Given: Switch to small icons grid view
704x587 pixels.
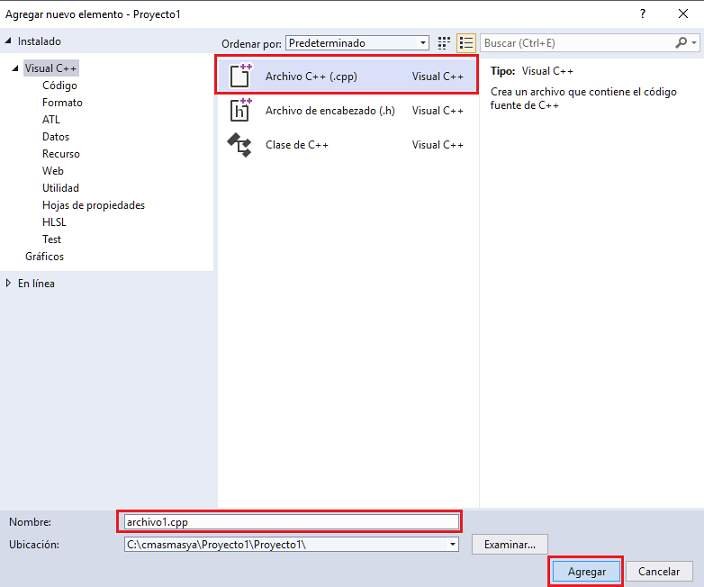Looking at the screenshot, I should (x=444, y=43).
